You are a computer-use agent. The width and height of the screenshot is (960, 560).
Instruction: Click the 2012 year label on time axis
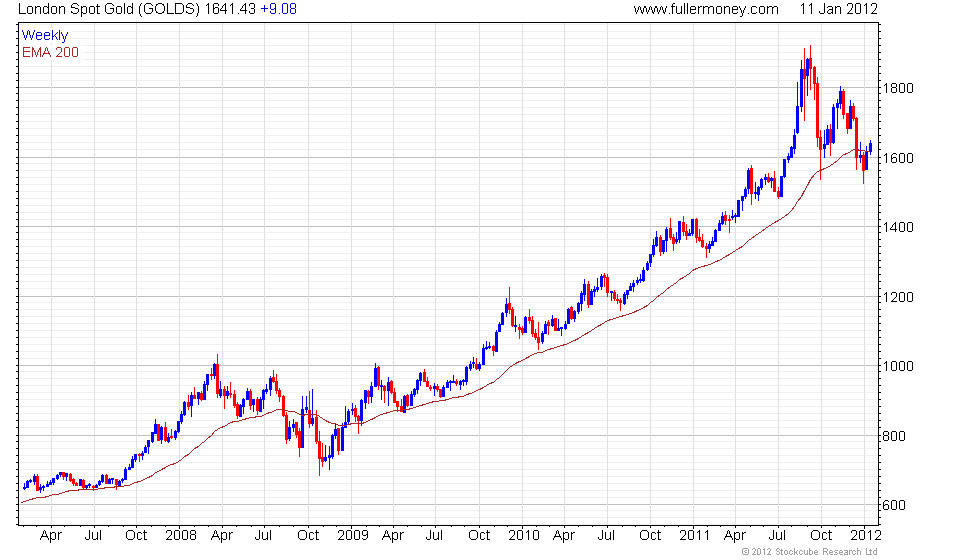pos(866,535)
